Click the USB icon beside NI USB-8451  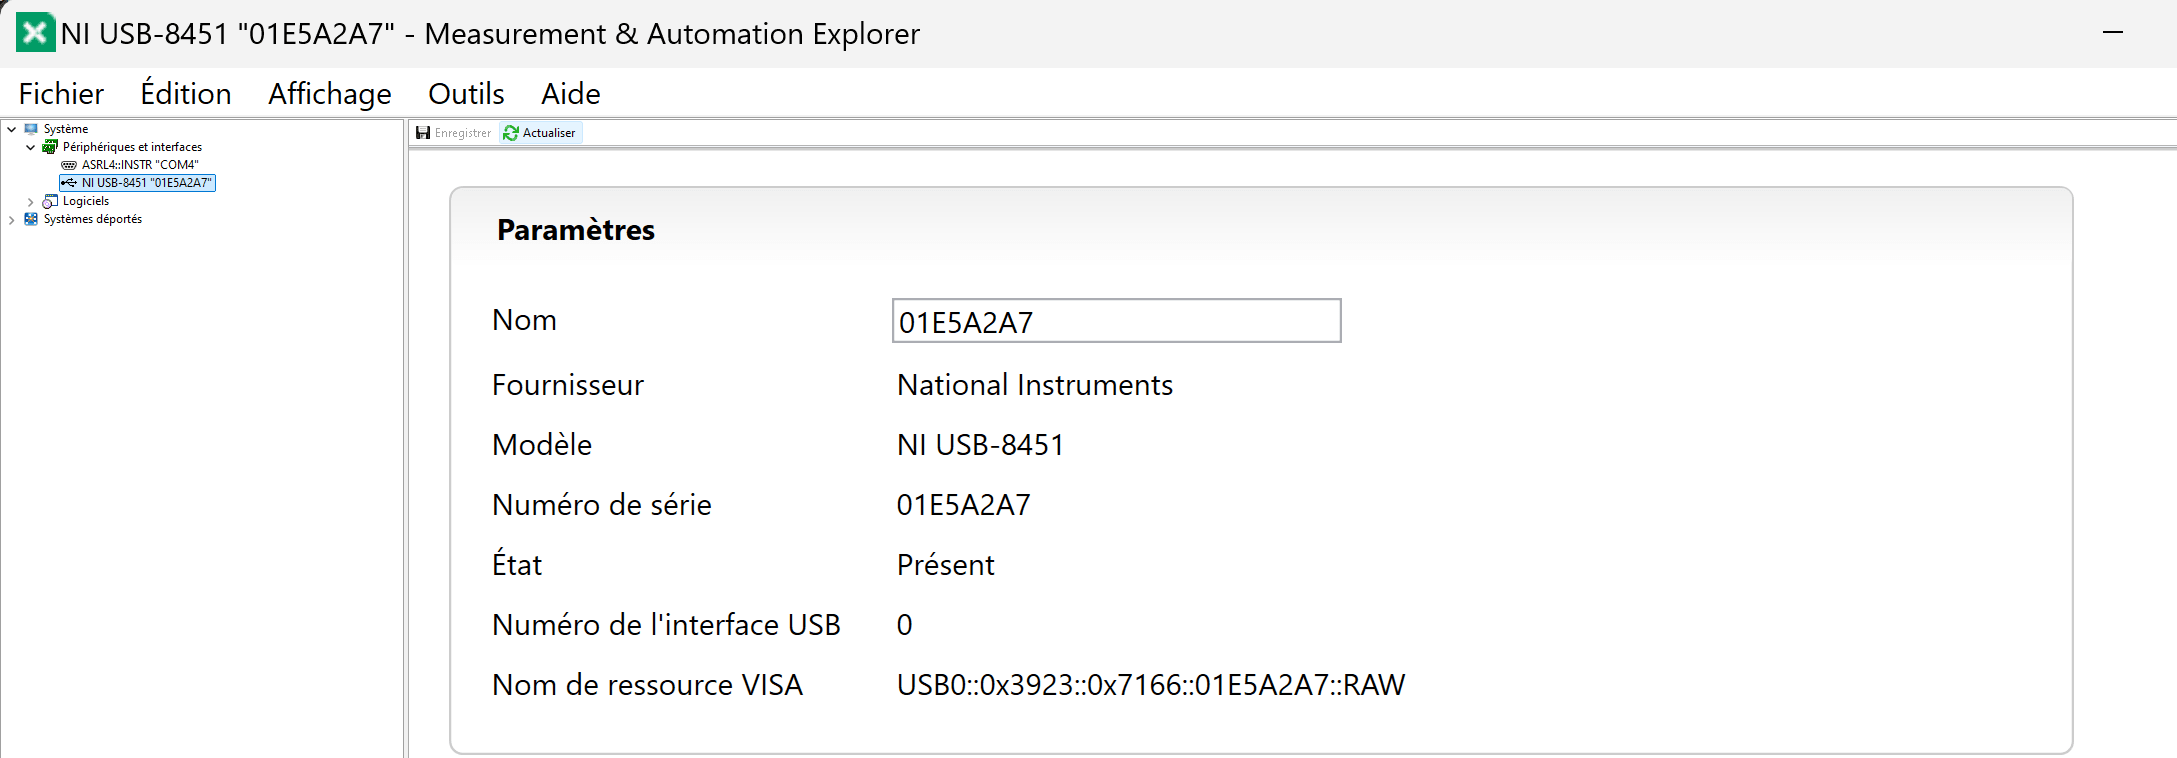coord(69,183)
